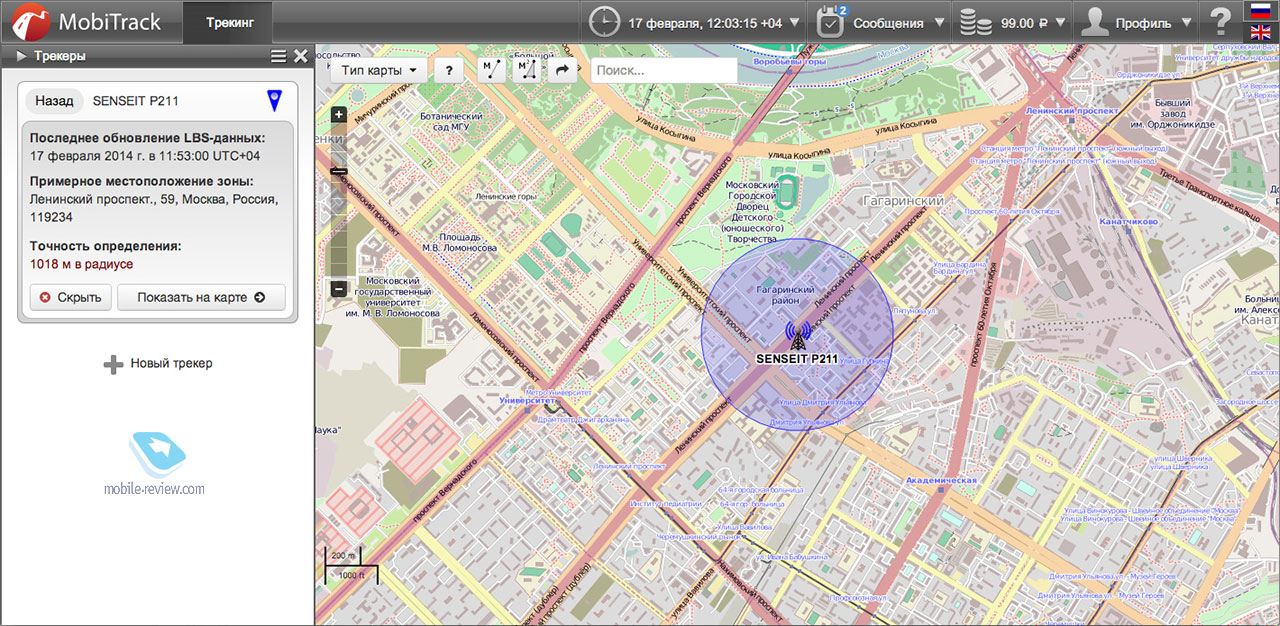Select the area measurement tool
Viewport: 1280px width, 626px height.
525,70
